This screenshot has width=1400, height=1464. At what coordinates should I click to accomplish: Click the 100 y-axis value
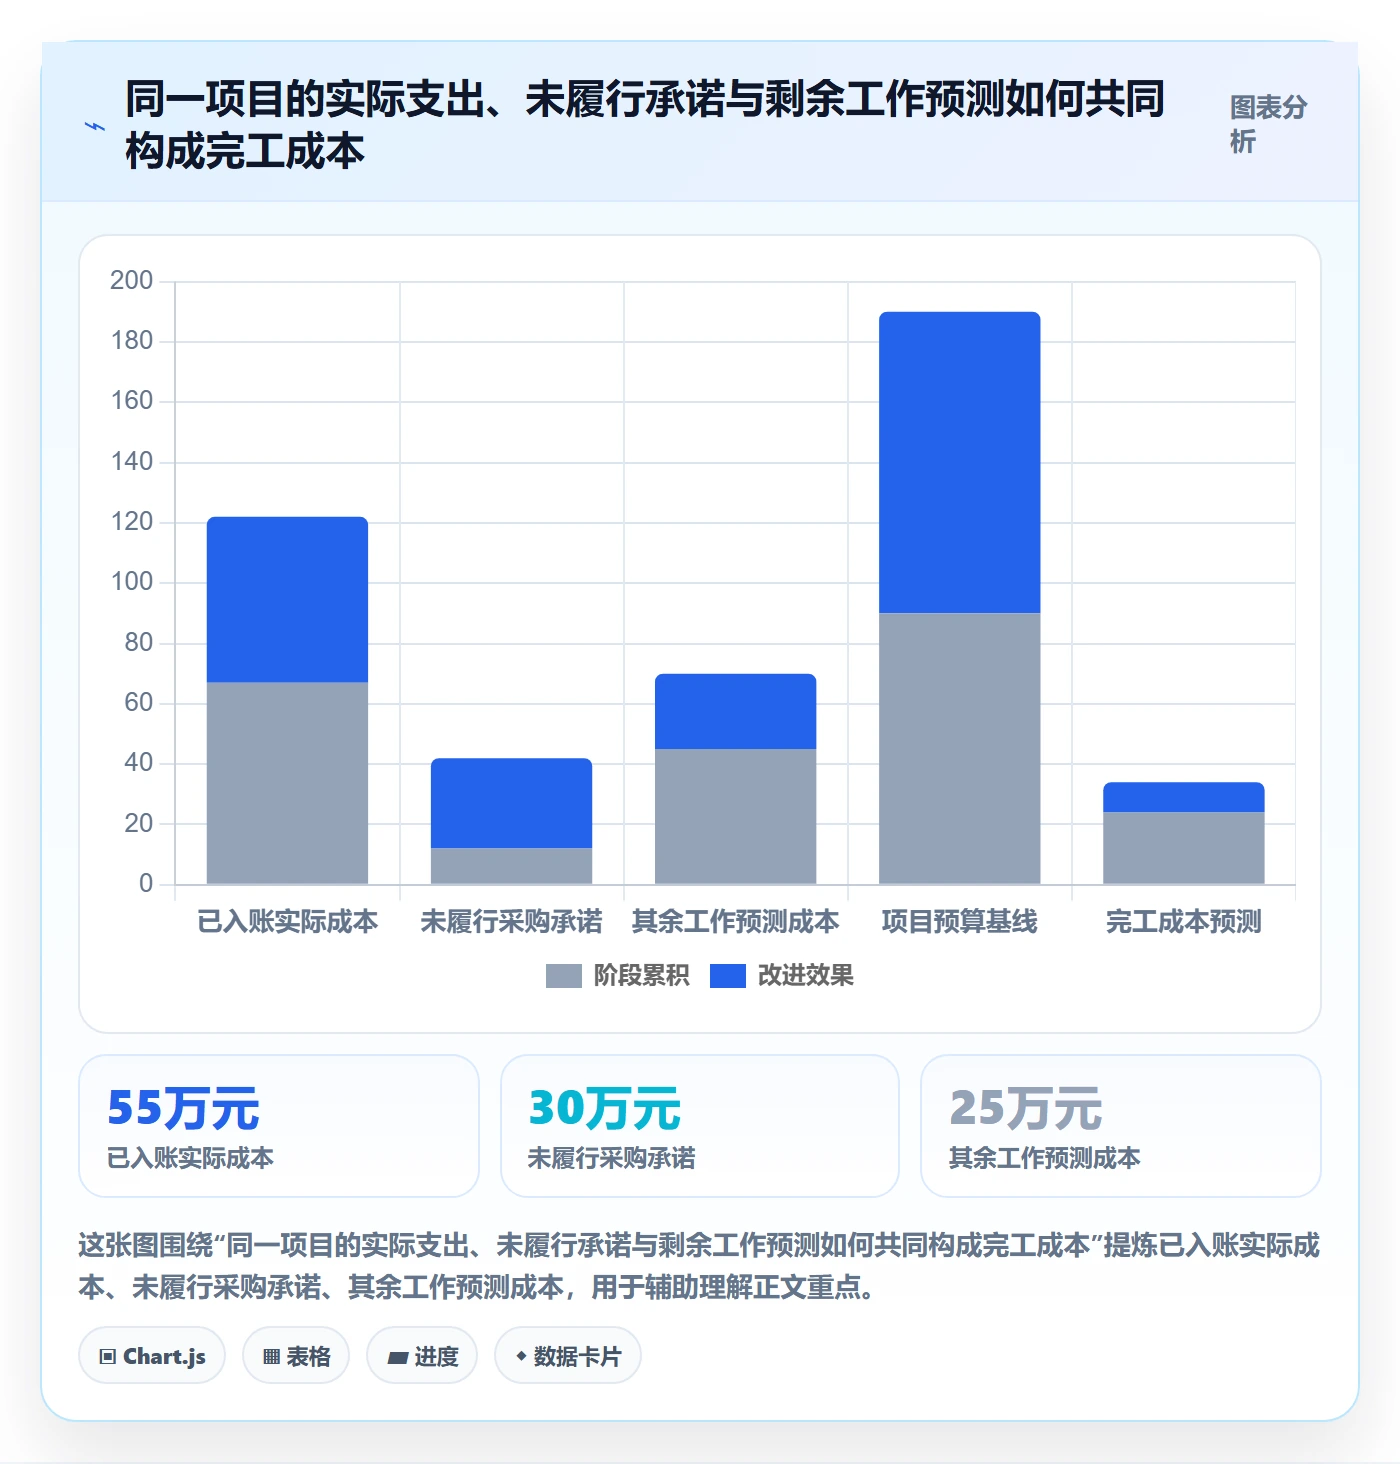click(x=131, y=582)
